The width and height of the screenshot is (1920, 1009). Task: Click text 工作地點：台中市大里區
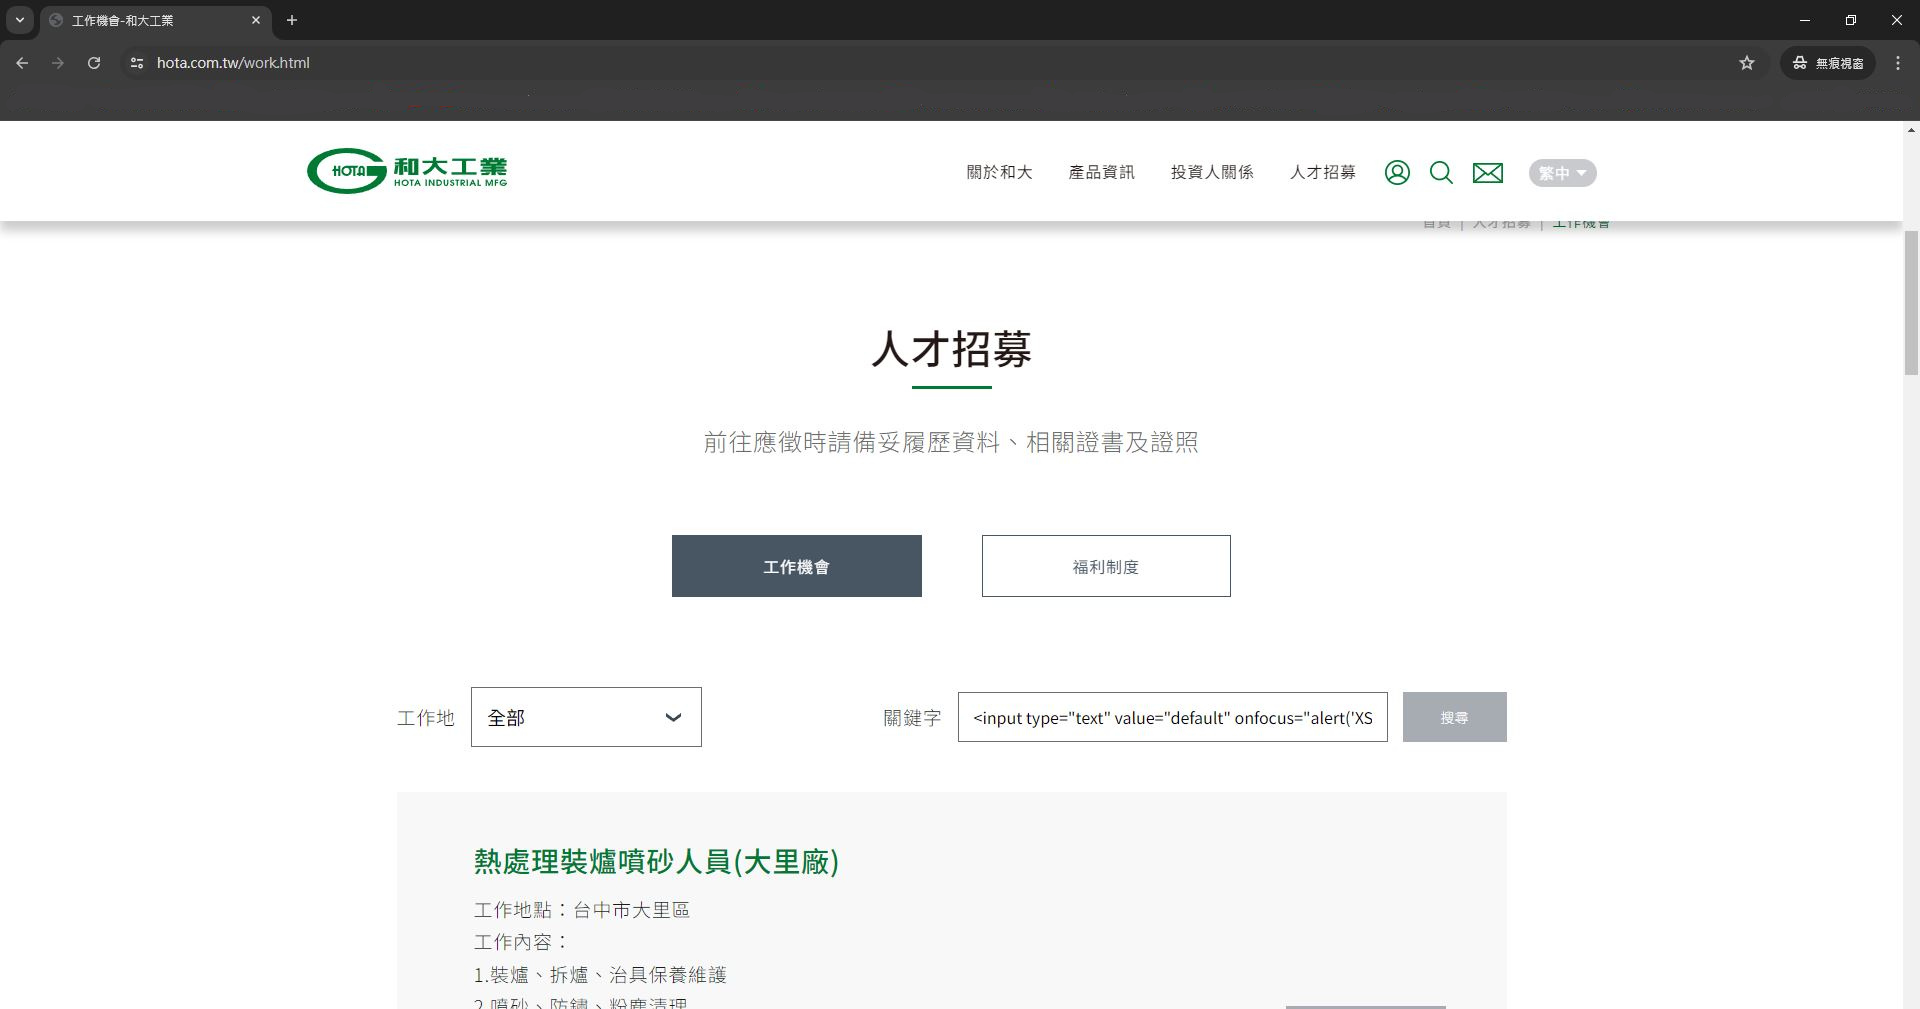pos(582,910)
